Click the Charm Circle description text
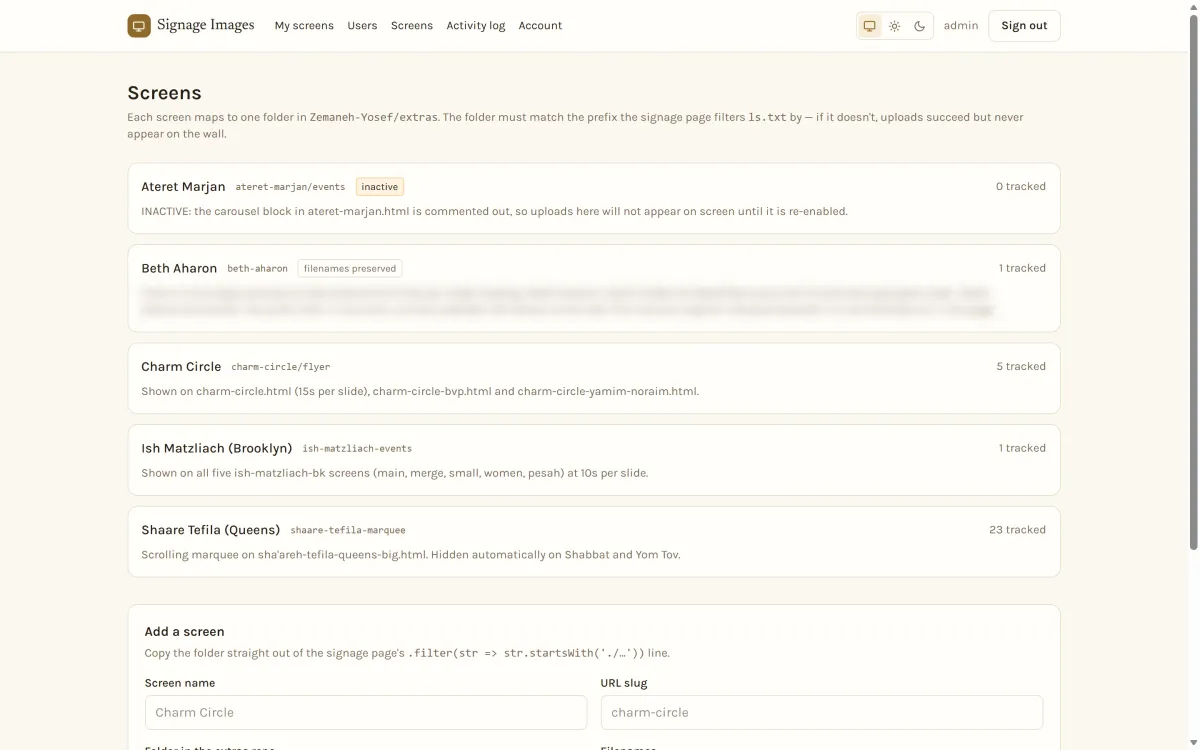 coord(420,392)
